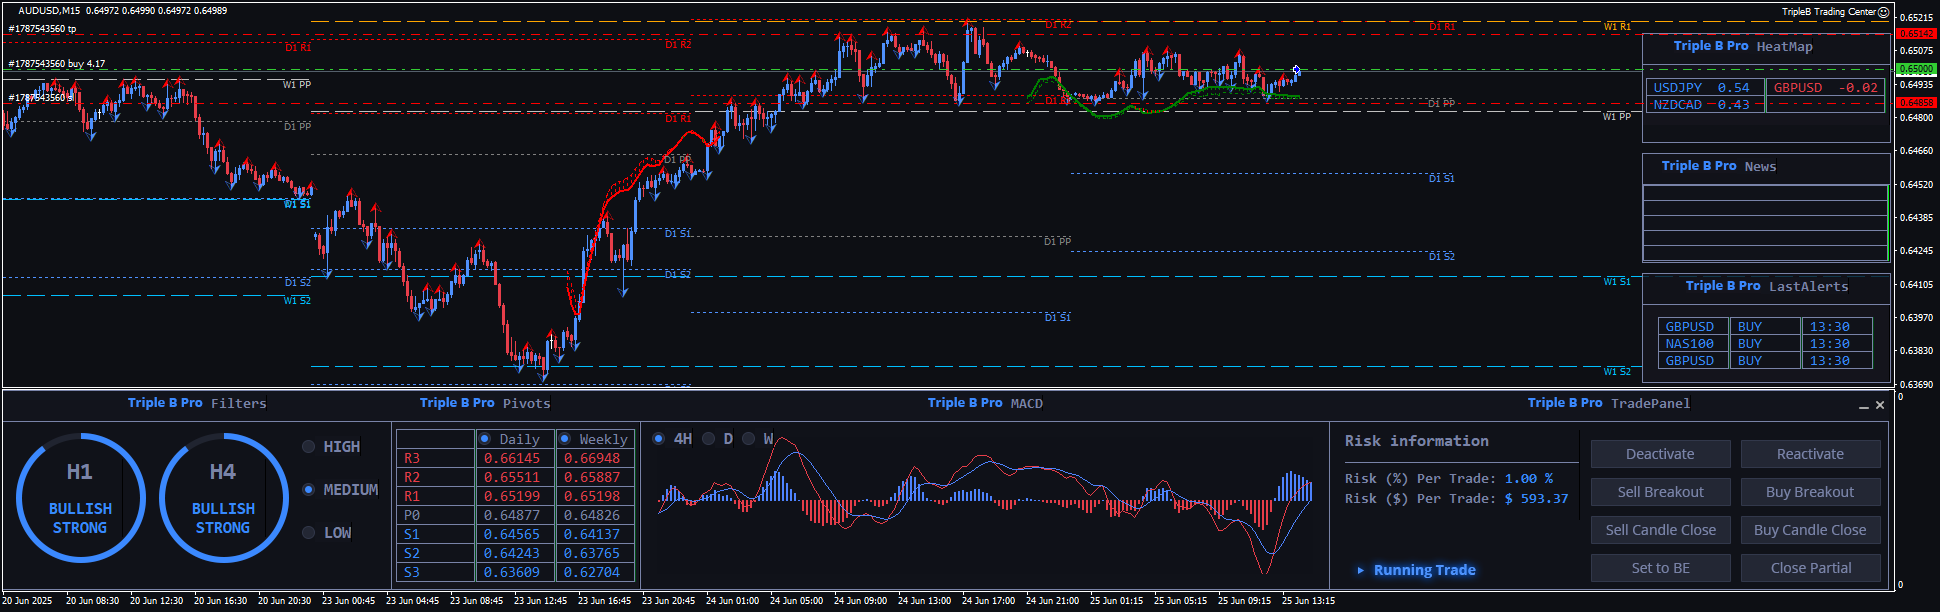Screen dimensions: 1940x612
Task: Click the H1 bullish strength gauge
Action: (80, 497)
